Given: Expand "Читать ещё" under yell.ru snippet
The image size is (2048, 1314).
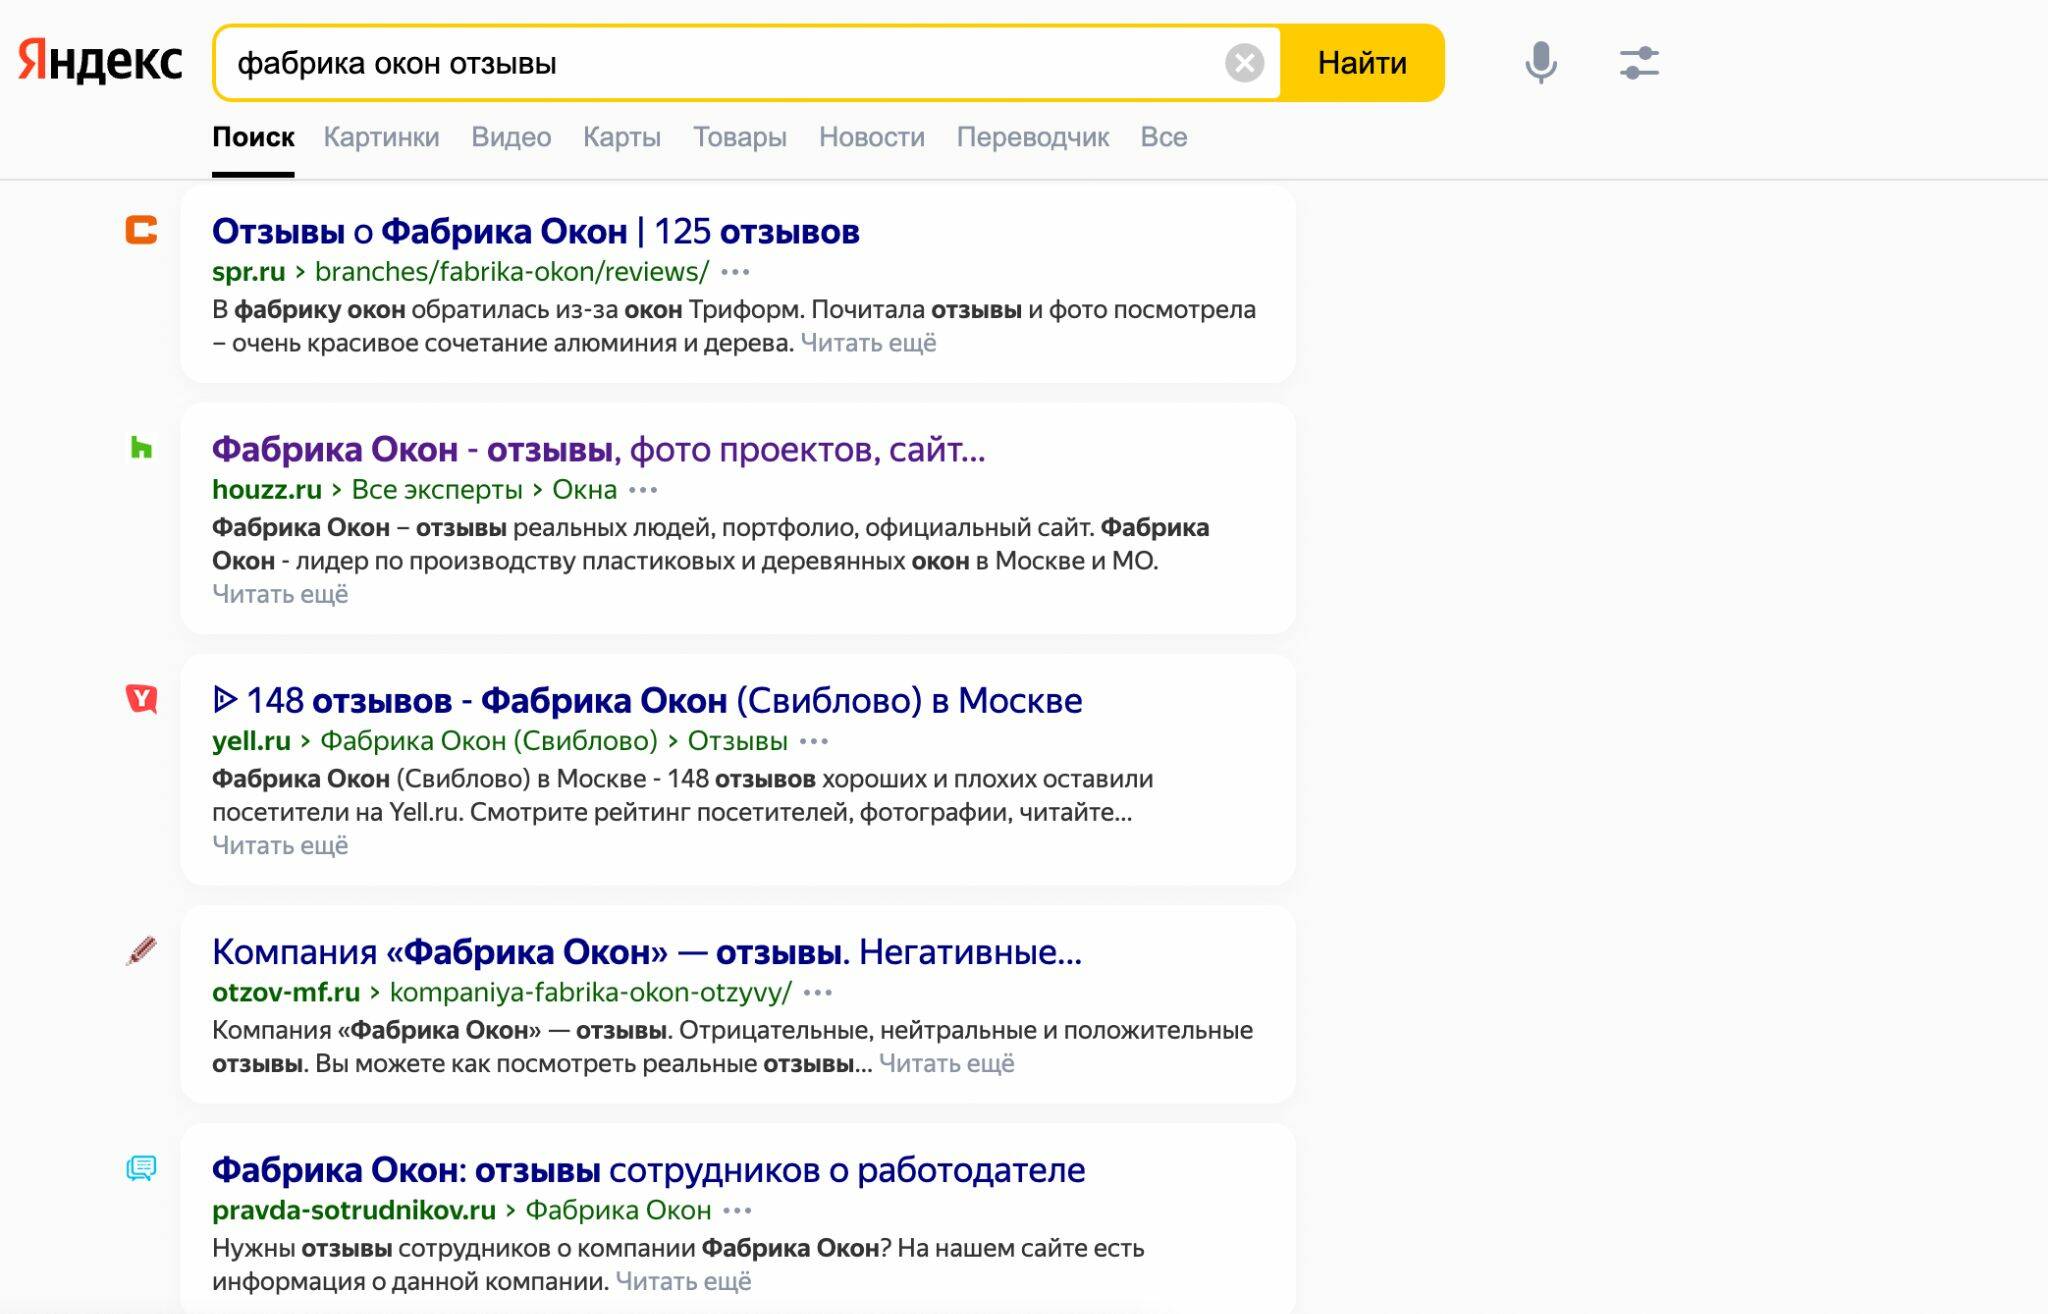Looking at the screenshot, I should pos(280,846).
